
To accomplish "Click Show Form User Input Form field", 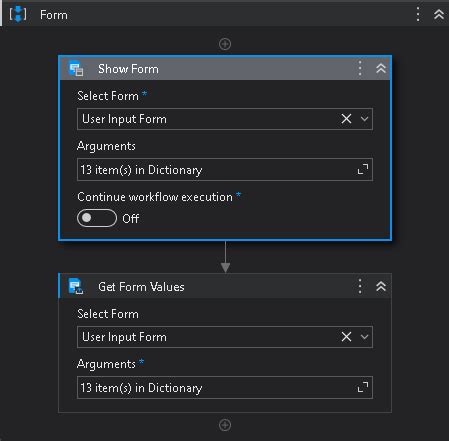I will pyautogui.click(x=225, y=119).
